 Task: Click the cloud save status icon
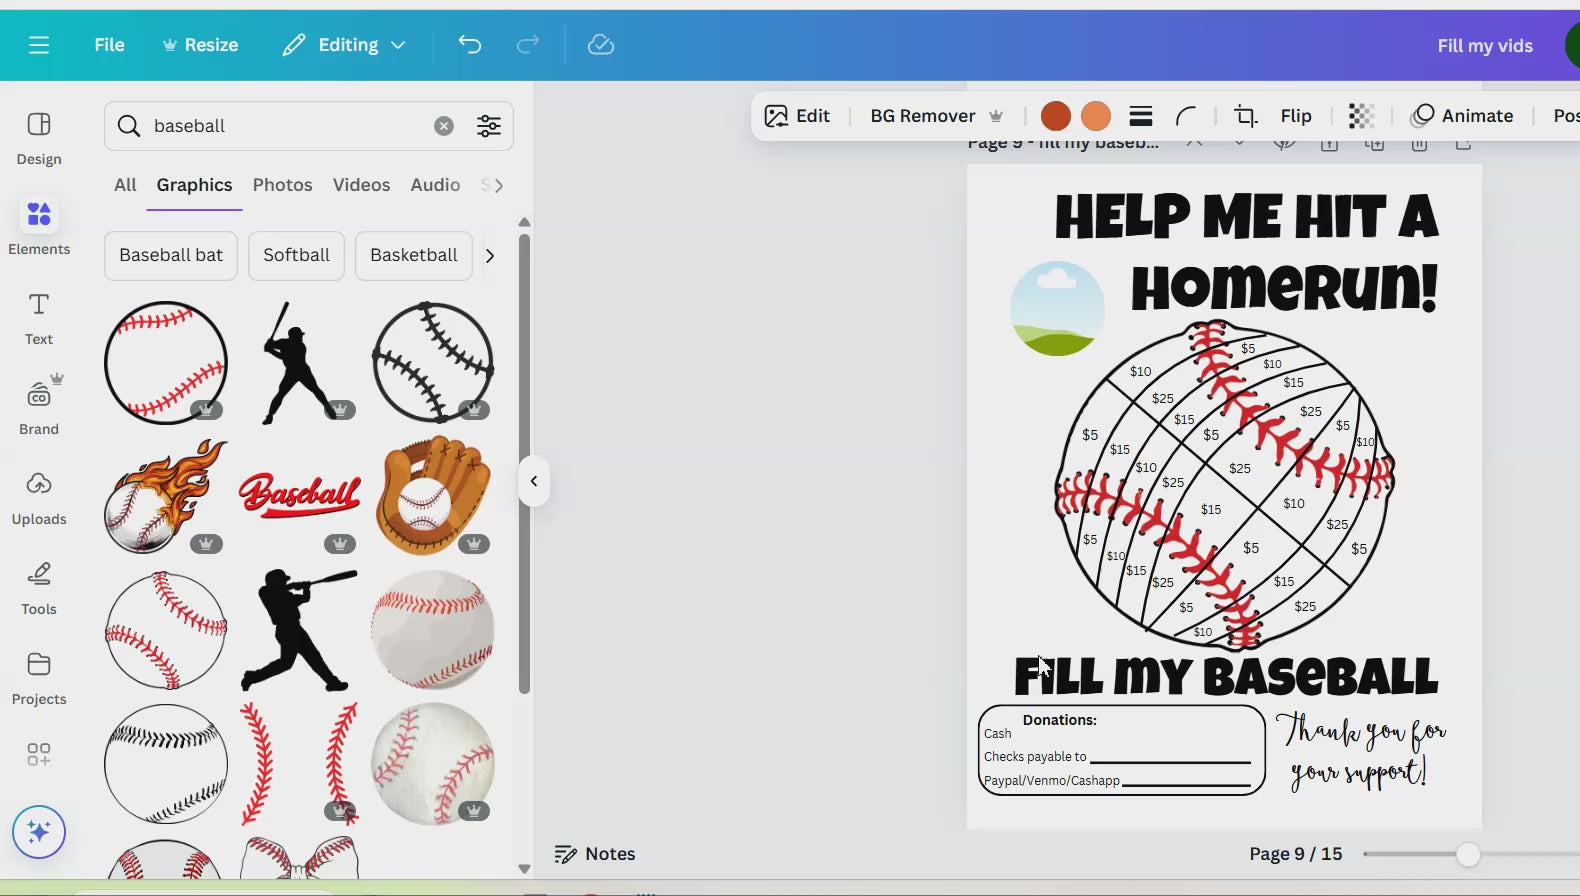pyautogui.click(x=600, y=45)
